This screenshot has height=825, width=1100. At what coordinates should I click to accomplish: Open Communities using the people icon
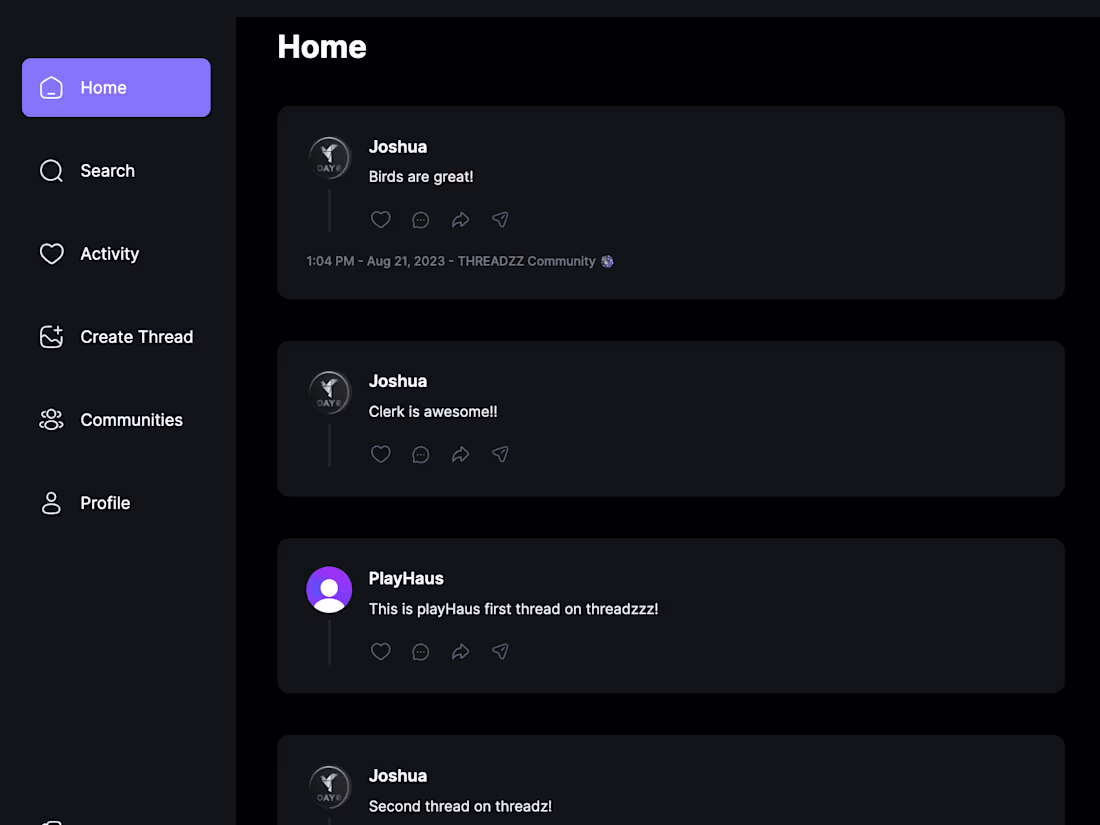[x=51, y=420]
